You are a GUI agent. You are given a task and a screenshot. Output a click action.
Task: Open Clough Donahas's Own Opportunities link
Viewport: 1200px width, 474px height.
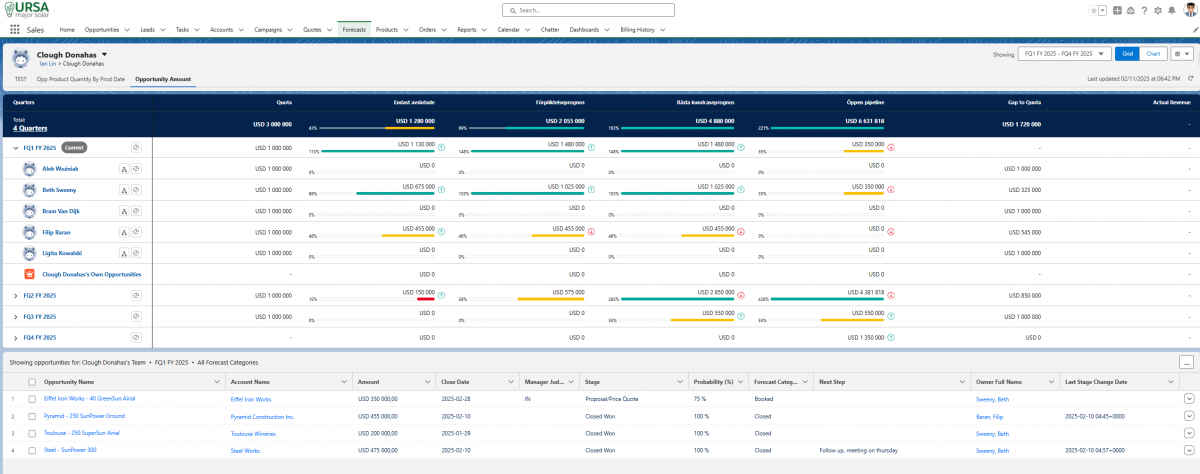92,274
